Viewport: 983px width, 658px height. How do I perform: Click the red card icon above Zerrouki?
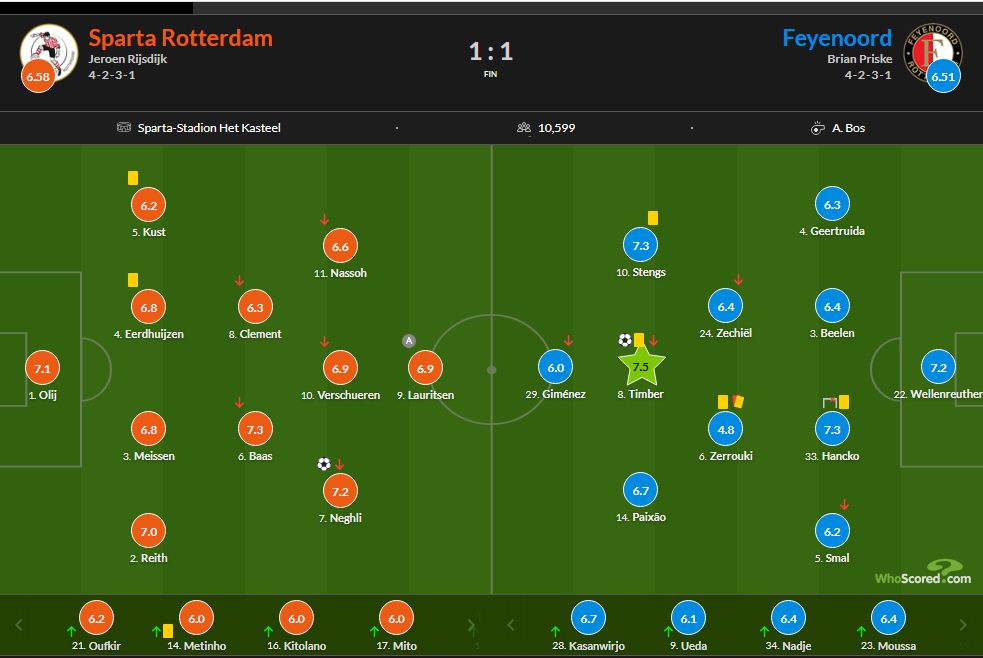pos(738,401)
